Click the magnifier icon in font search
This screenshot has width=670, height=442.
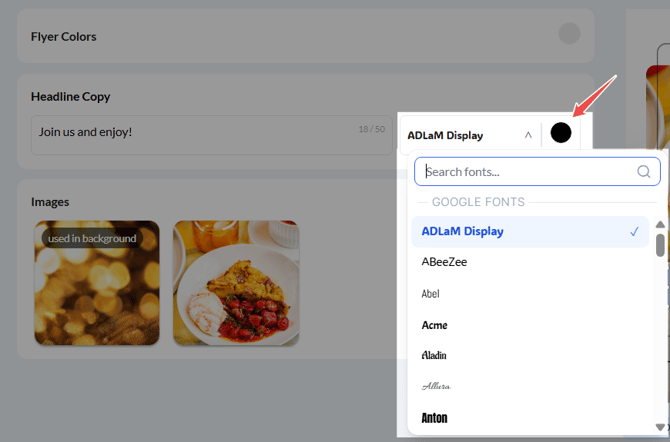pos(644,171)
